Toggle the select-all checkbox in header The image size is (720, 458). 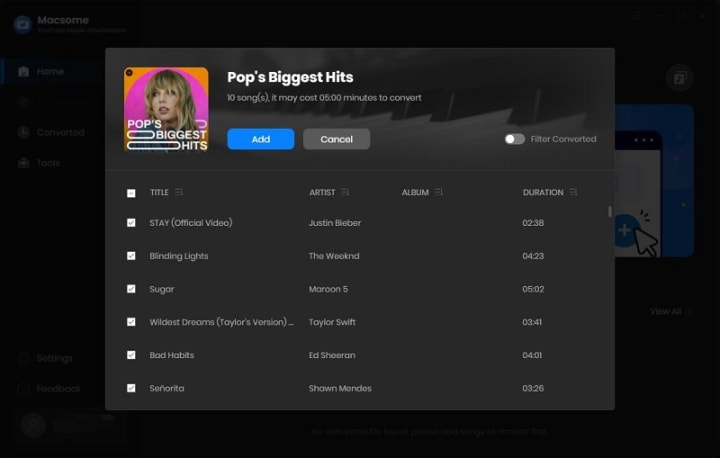[x=131, y=193]
